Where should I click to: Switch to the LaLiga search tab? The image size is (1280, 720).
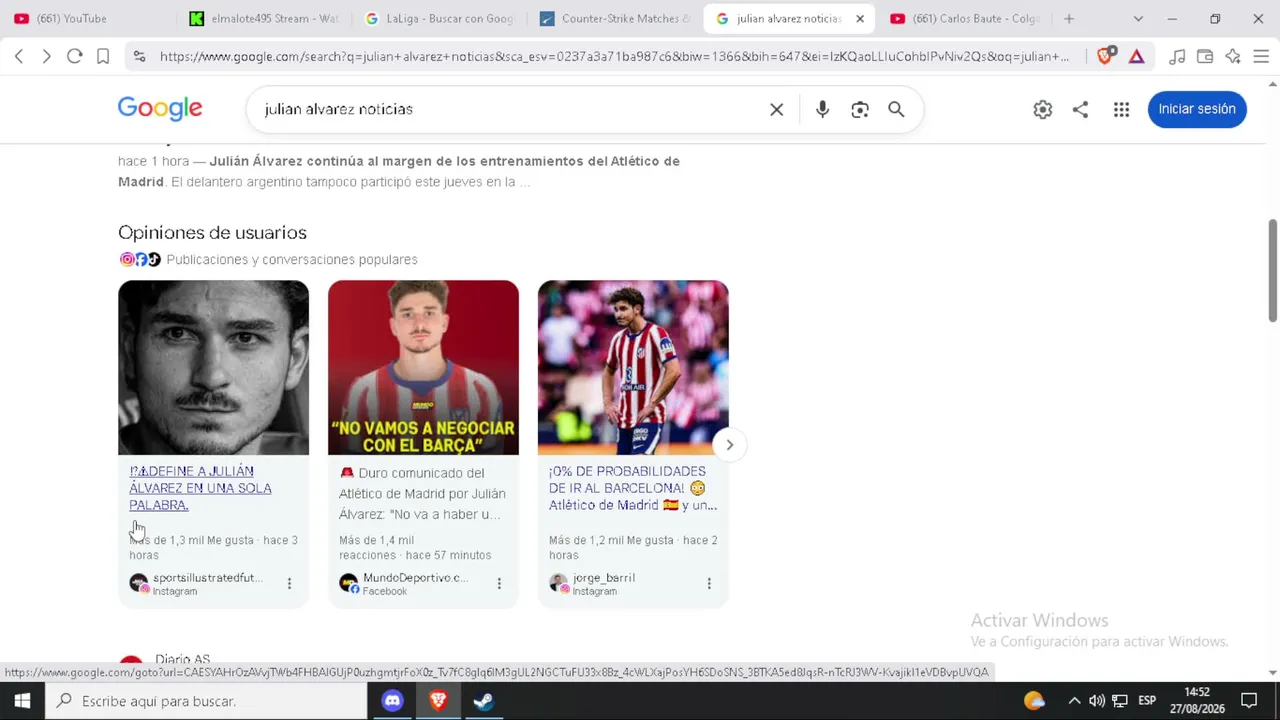click(x=441, y=19)
